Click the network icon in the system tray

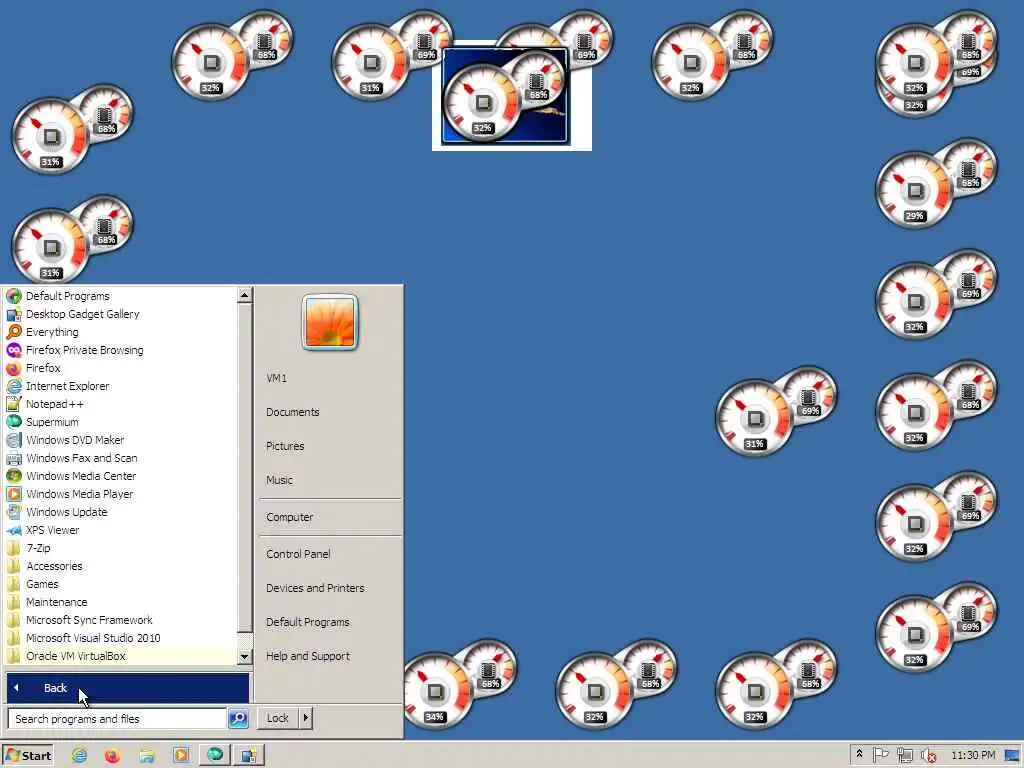pos(904,756)
